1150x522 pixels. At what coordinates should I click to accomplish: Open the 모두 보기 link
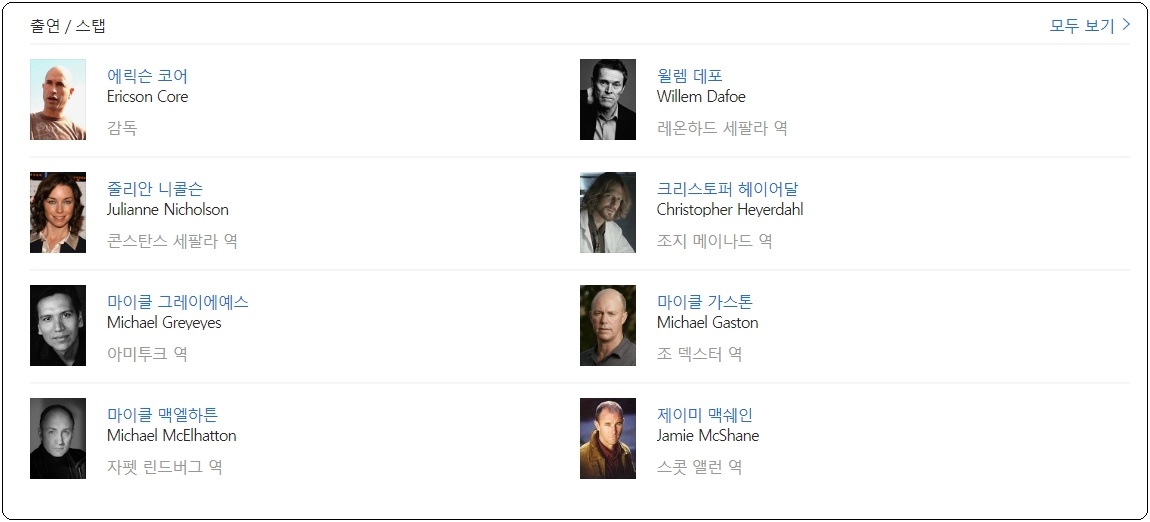pyautogui.click(x=1081, y=25)
